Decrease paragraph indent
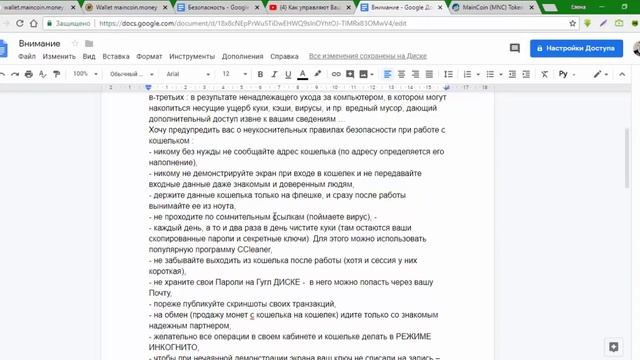Image resolution: width=640 pixels, height=360 pixels. pyautogui.click(x=512, y=74)
